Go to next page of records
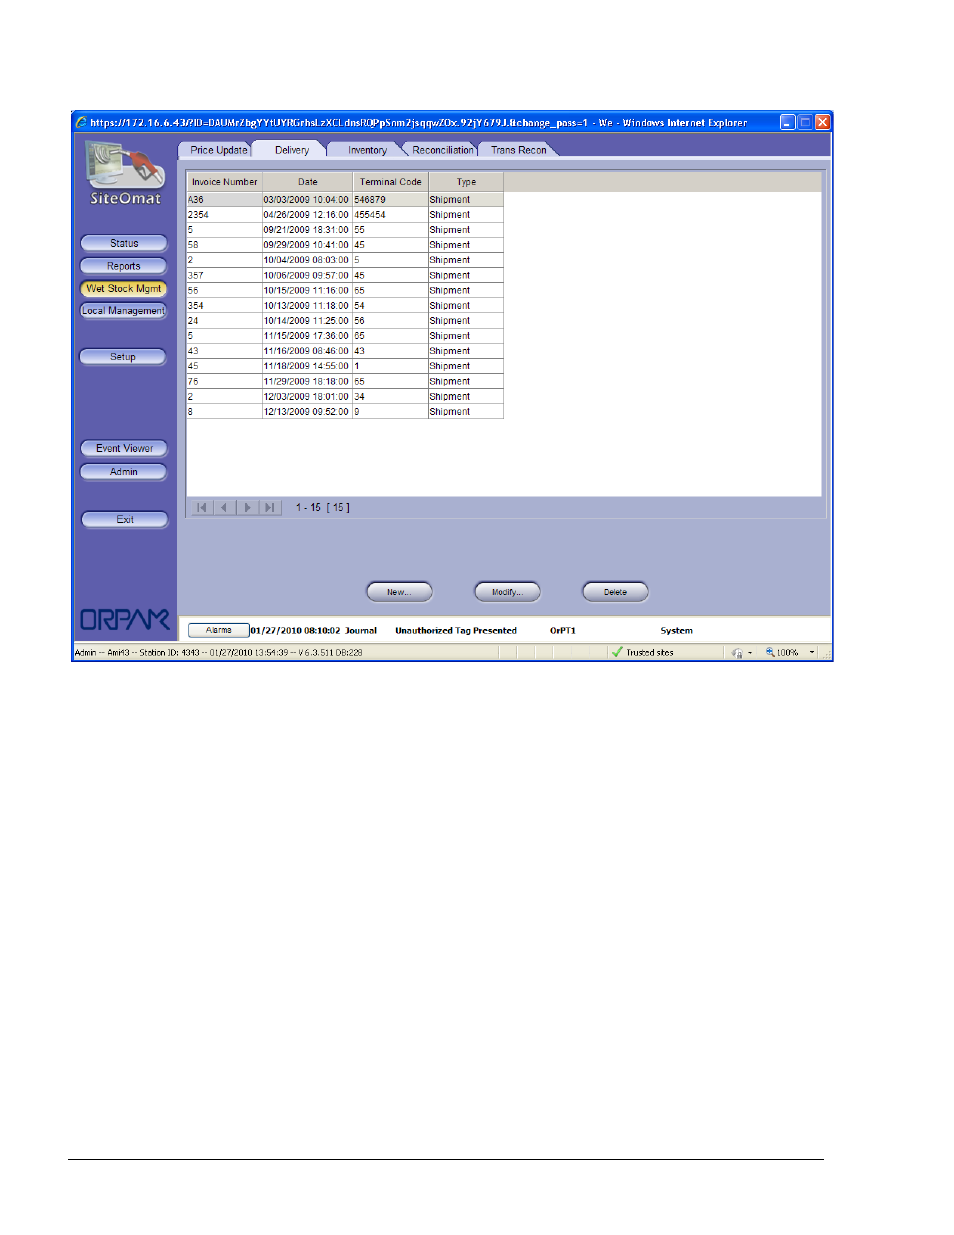Image resolution: width=954 pixels, height=1235 pixels. coord(247,508)
